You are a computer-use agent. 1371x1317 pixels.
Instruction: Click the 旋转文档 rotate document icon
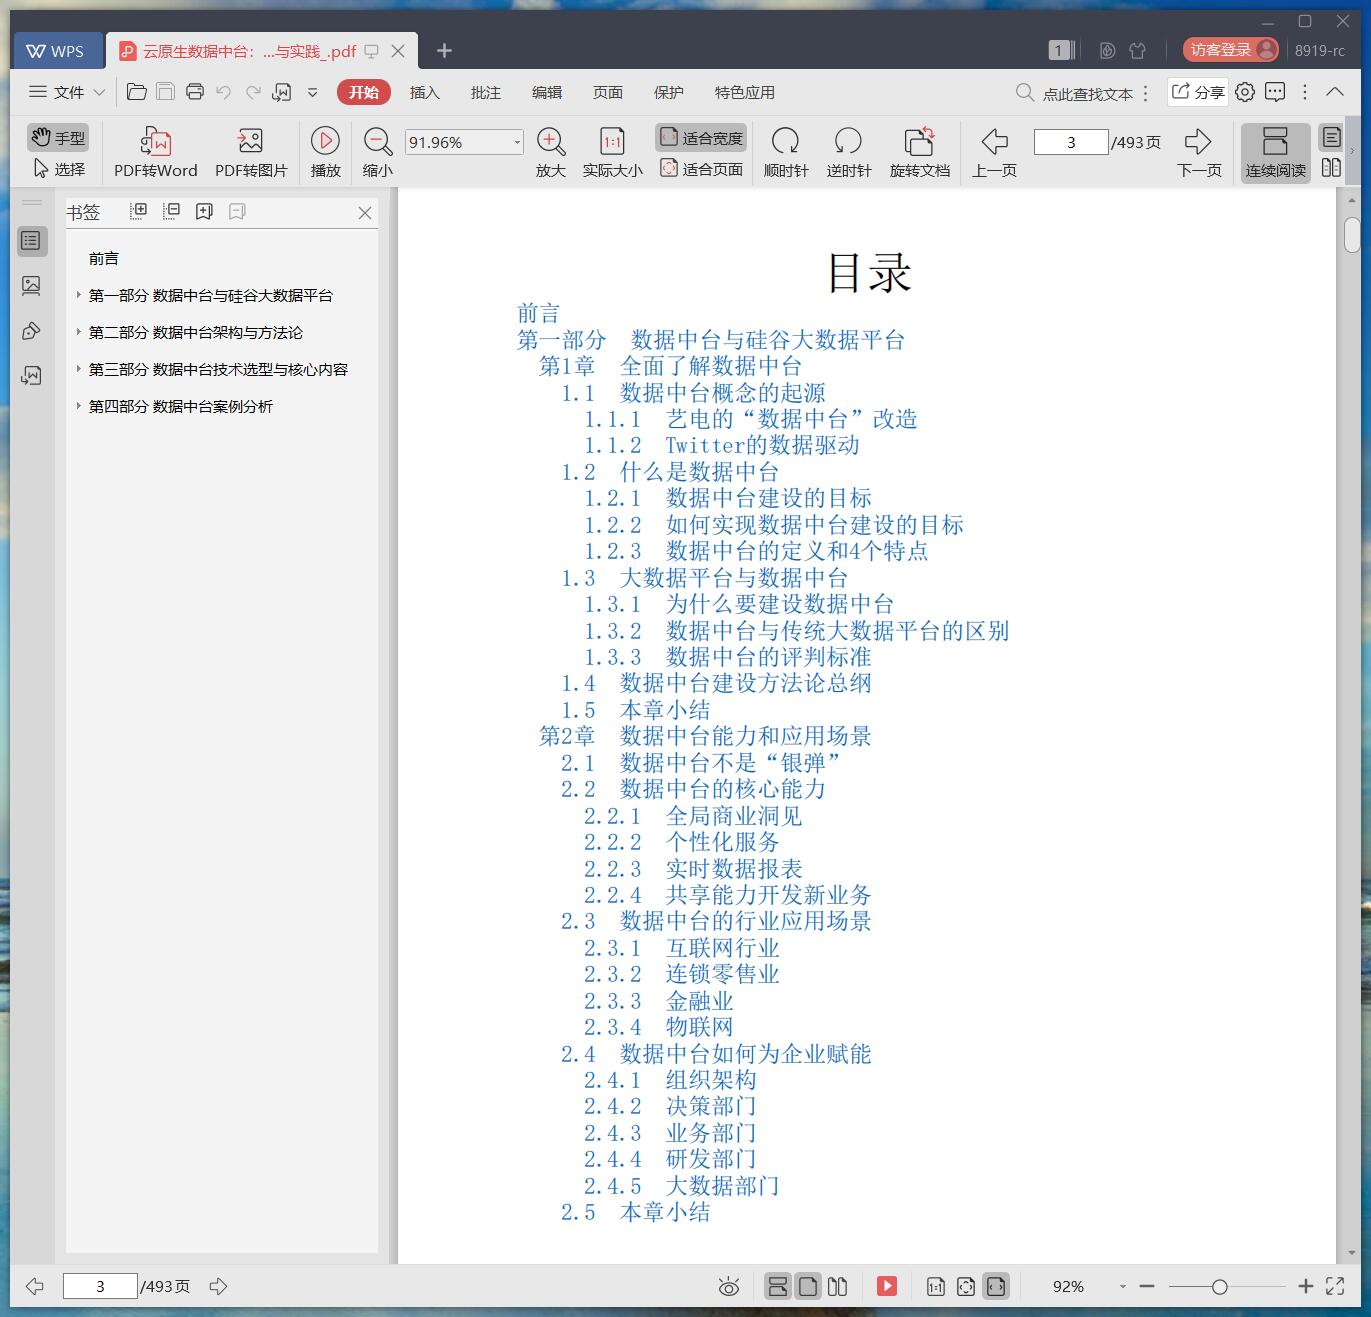(919, 141)
